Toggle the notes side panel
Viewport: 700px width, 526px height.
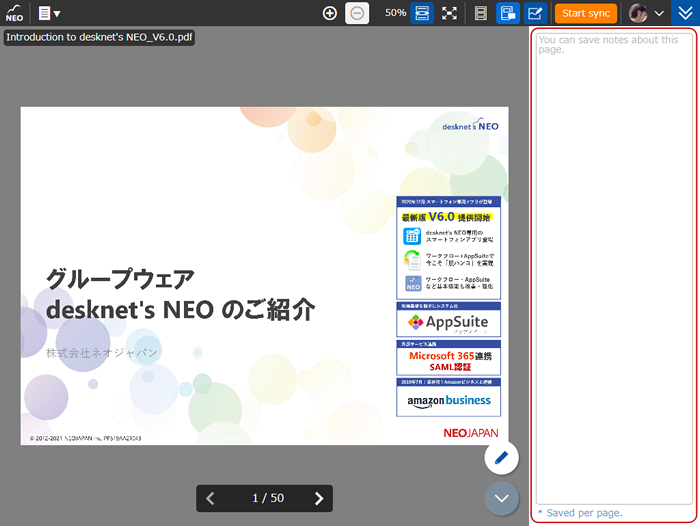(x=508, y=13)
